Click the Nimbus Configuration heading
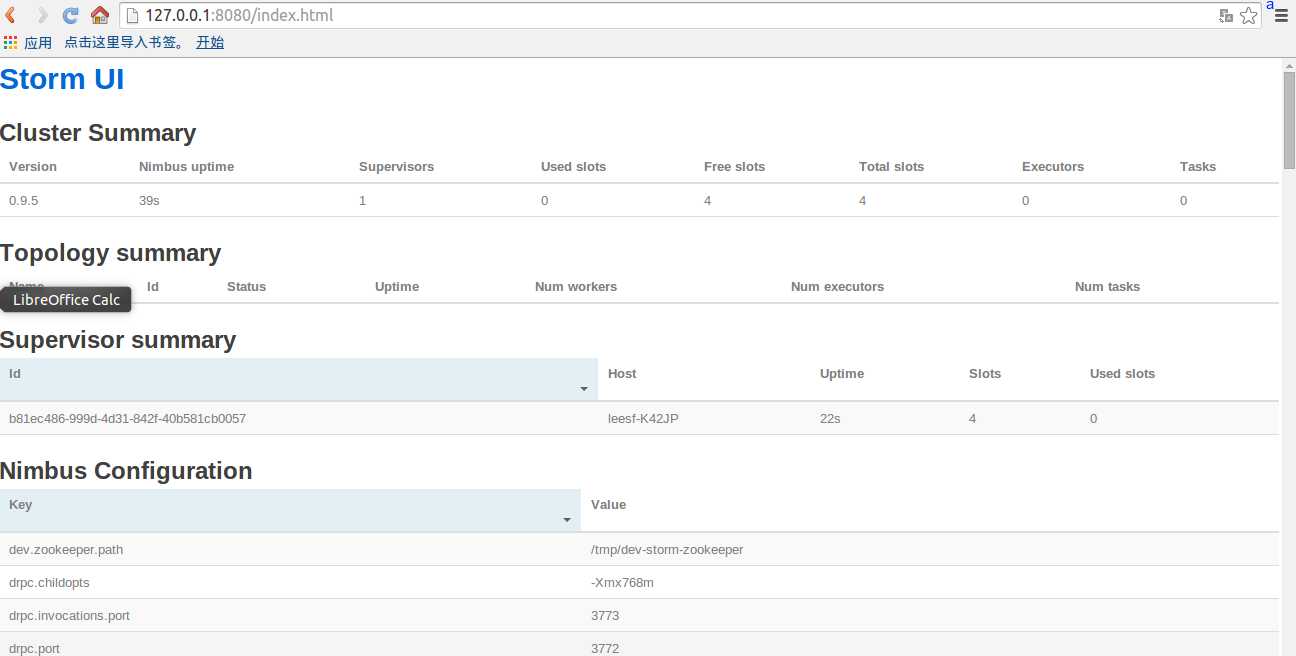Viewport: 1296px width, 656px height. [x=126, y=471]
